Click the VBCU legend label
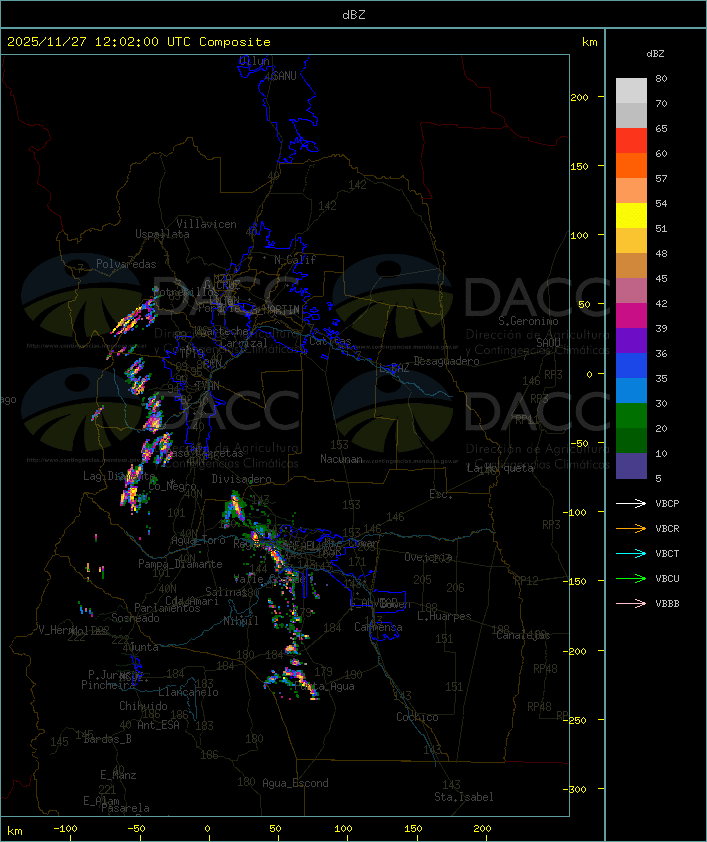The height and width of the screenshot is (842, 707). click(x=667, y=578)
